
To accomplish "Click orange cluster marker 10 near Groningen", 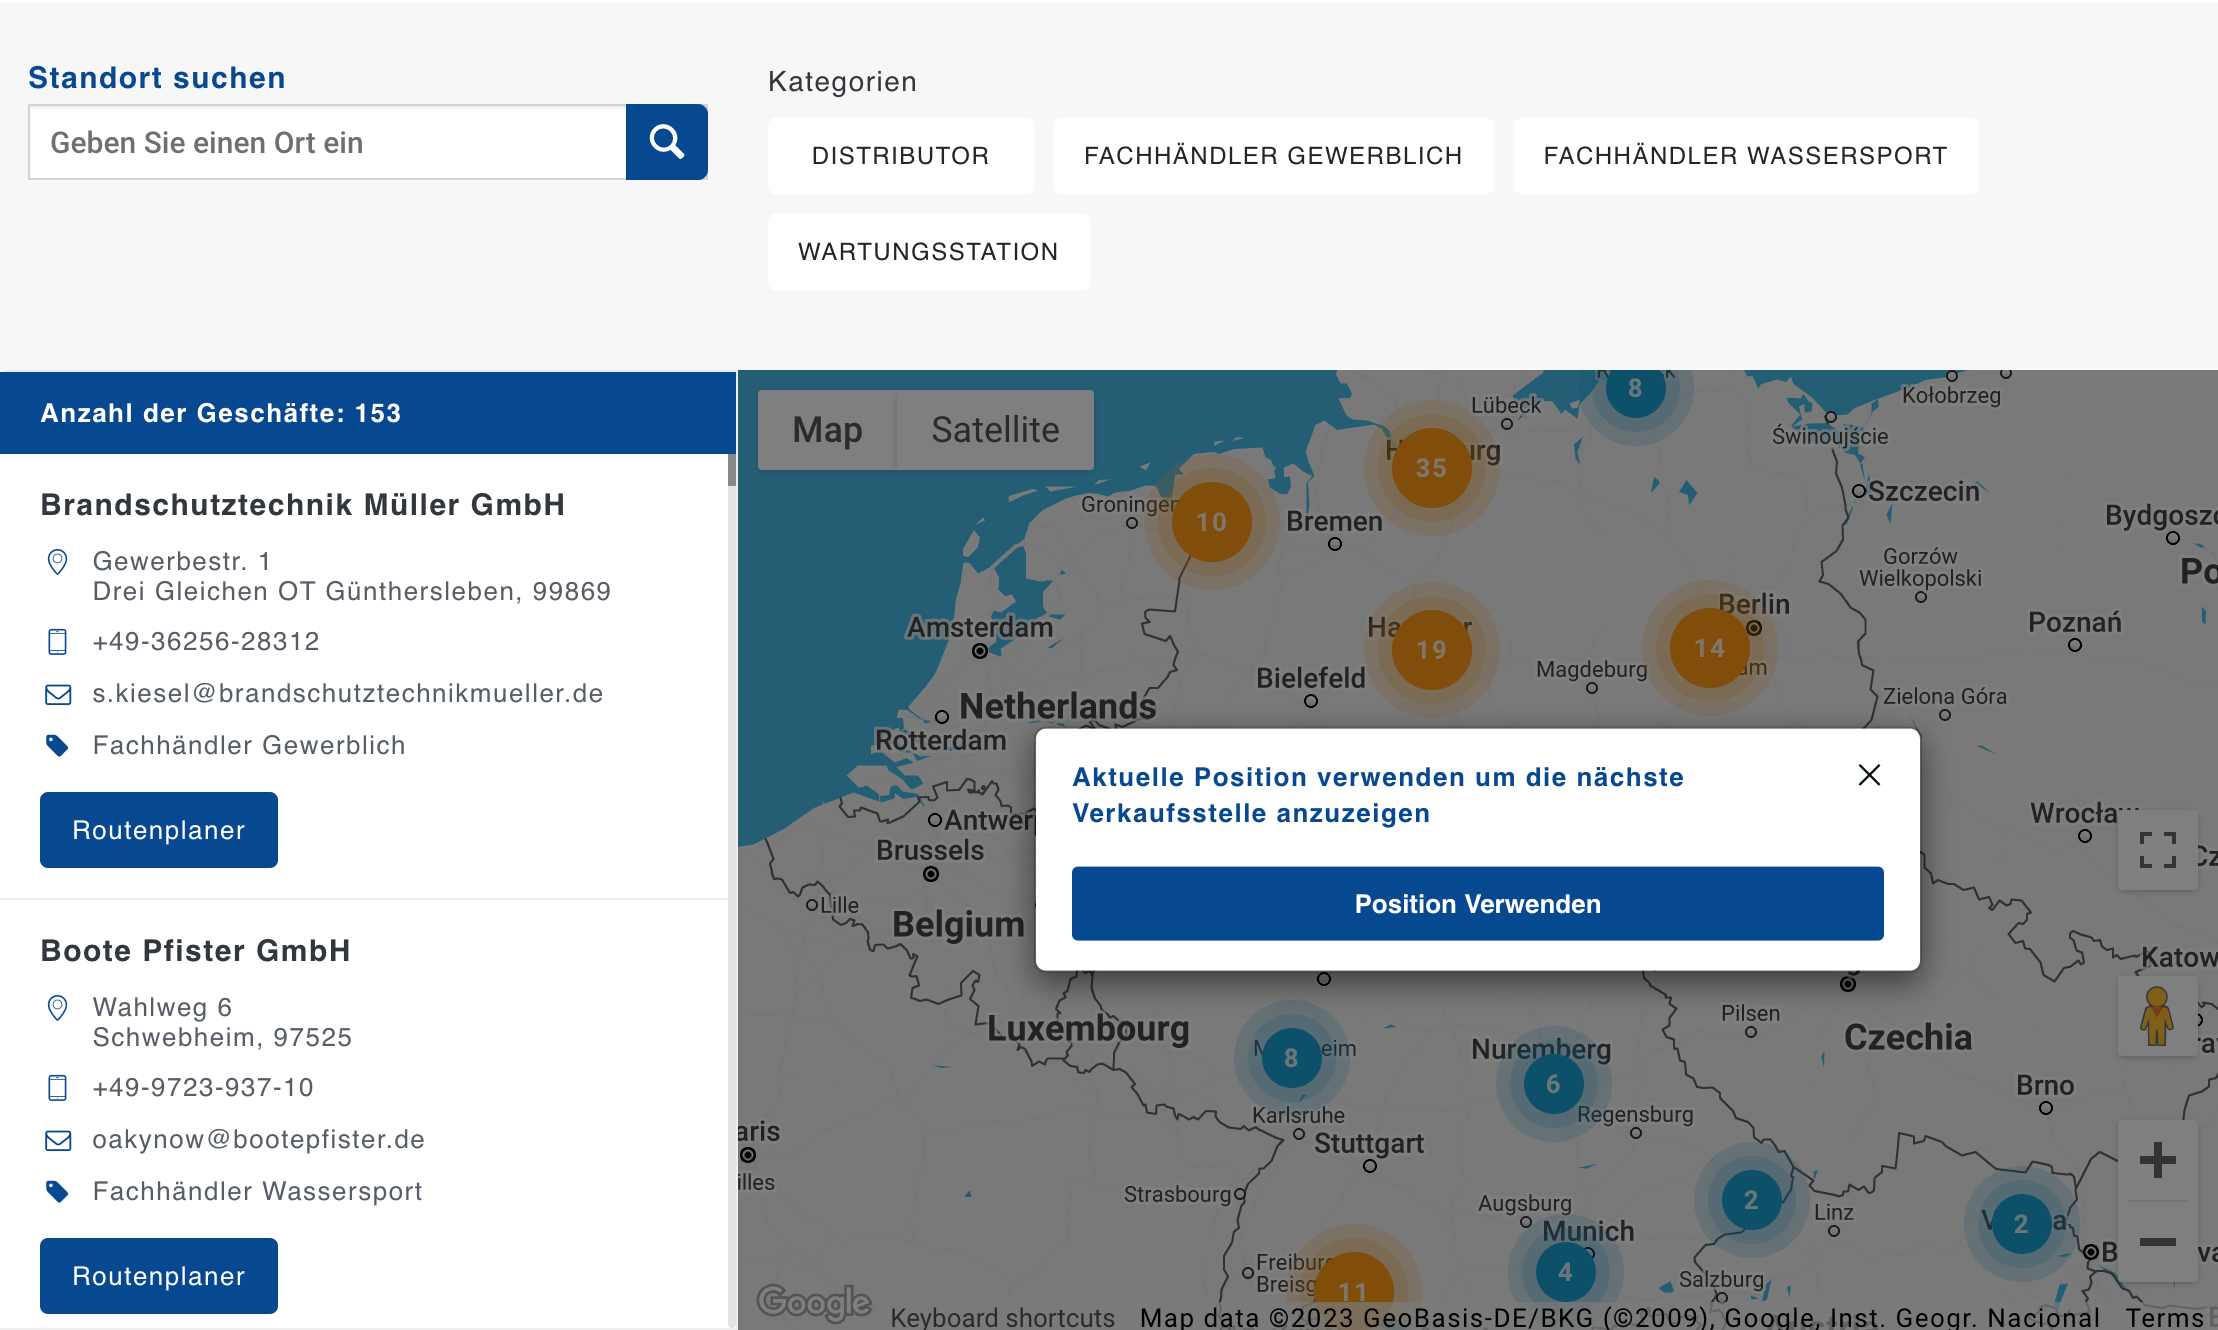I will [1211, 522].
